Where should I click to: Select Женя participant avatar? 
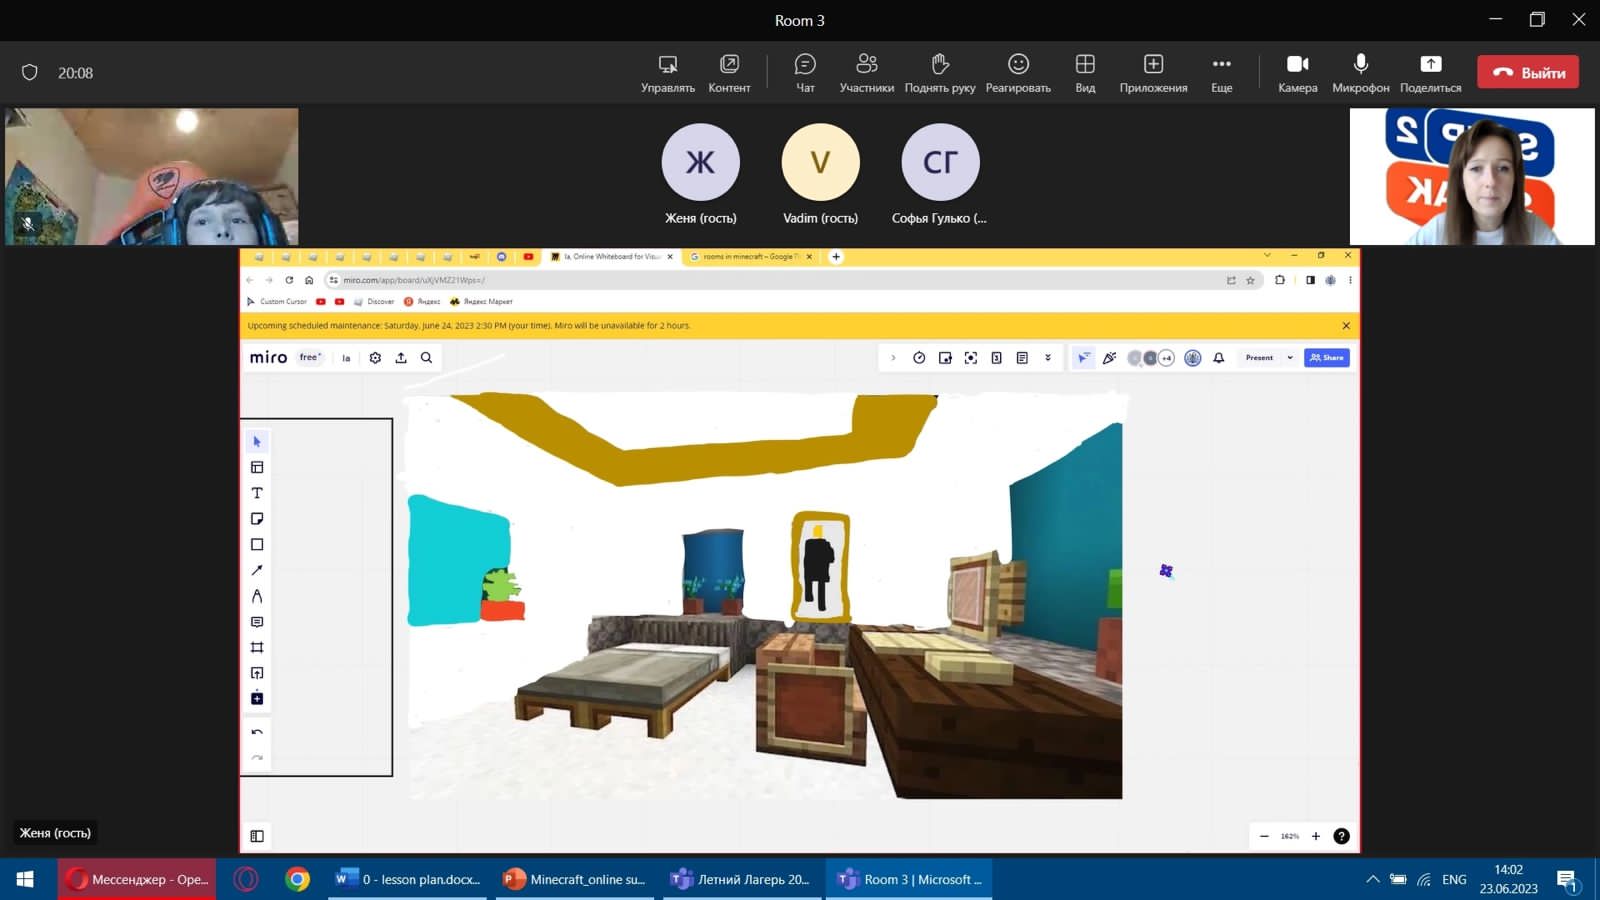(700, 162)
